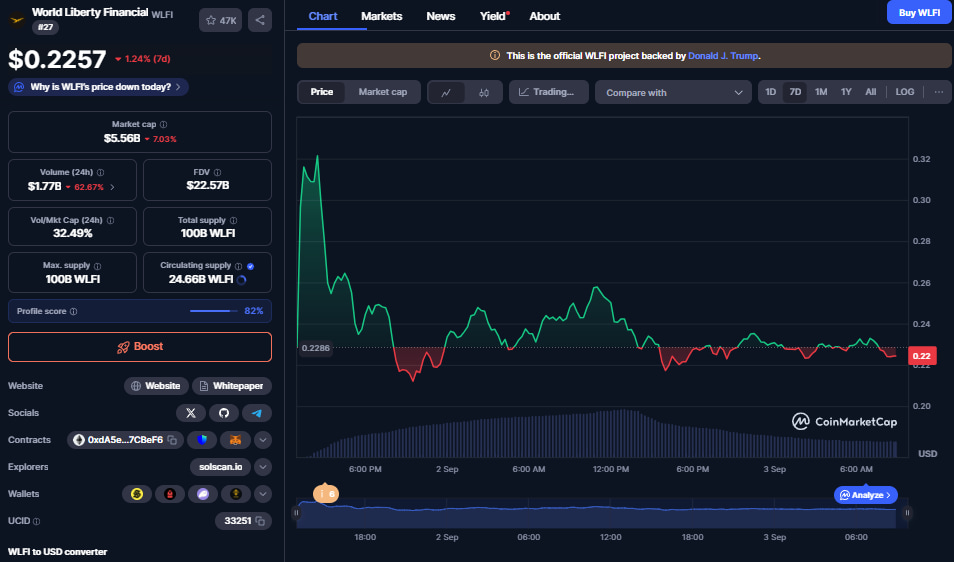Open the project Website link

156,386
